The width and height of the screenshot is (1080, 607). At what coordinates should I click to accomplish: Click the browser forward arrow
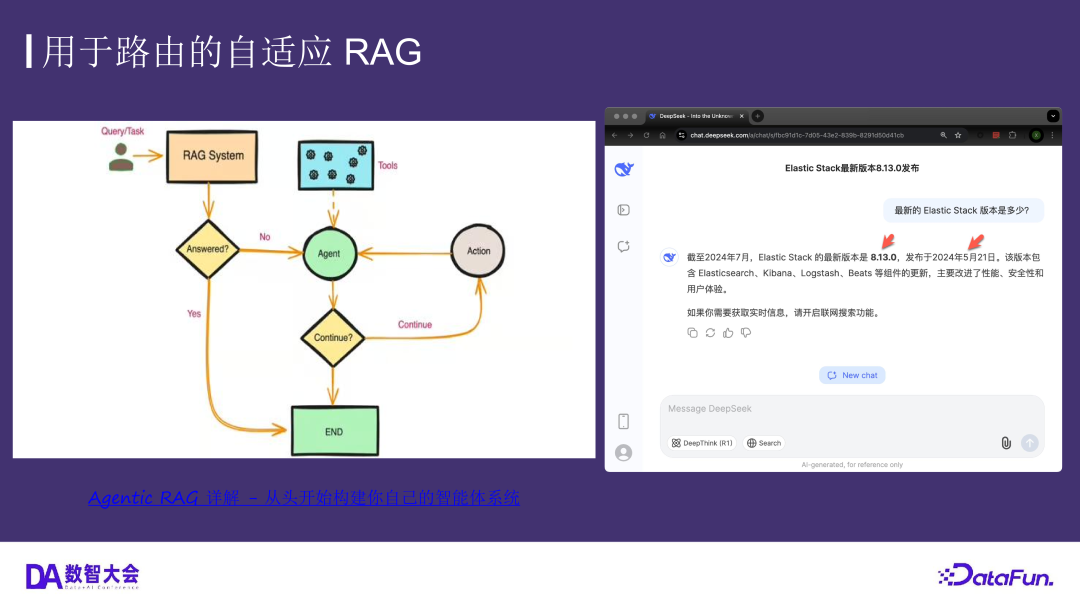[630, 135]
